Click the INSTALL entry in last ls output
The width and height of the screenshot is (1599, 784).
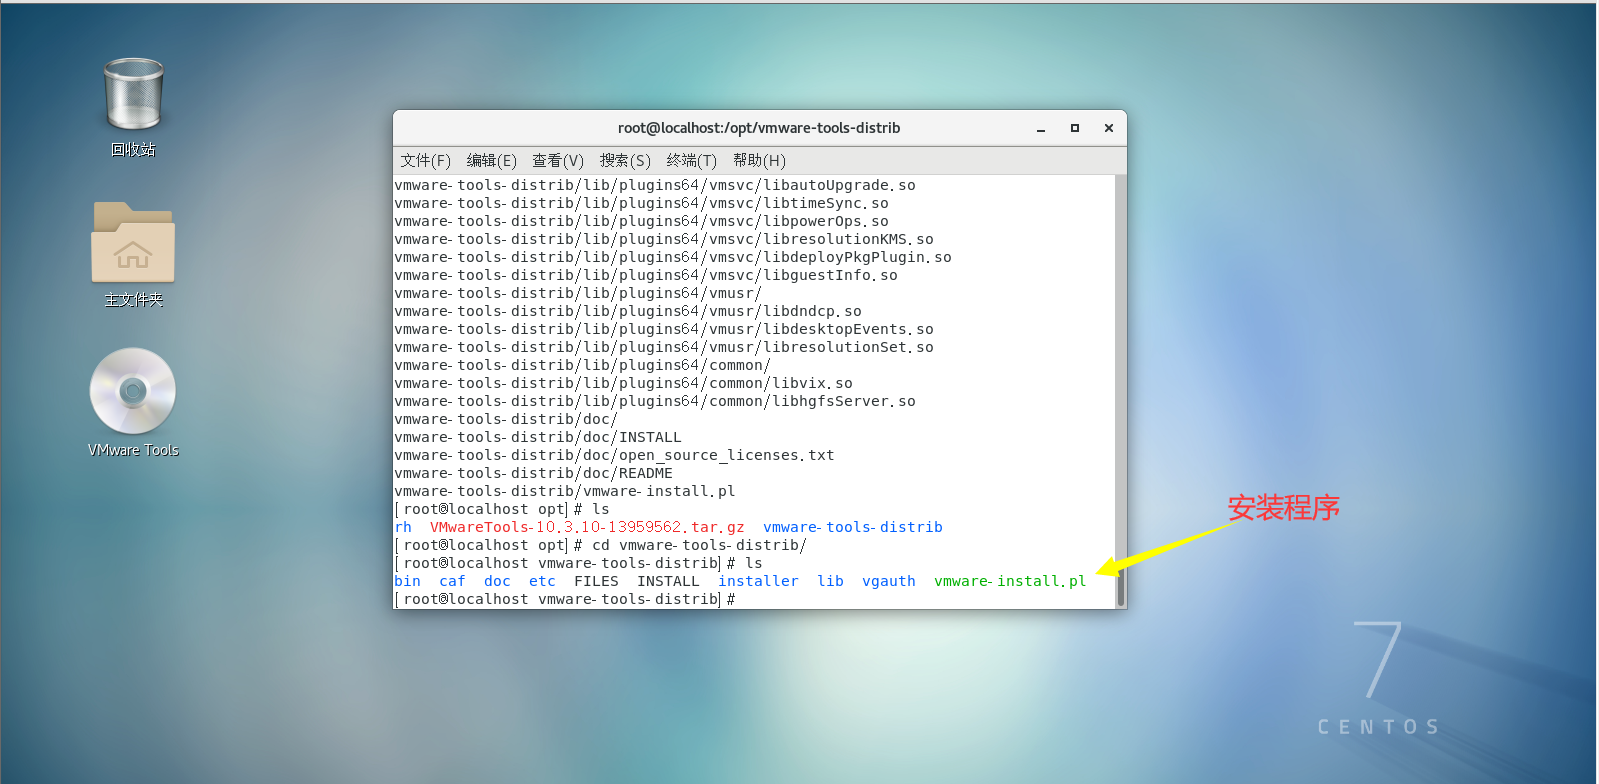(668, 581)
